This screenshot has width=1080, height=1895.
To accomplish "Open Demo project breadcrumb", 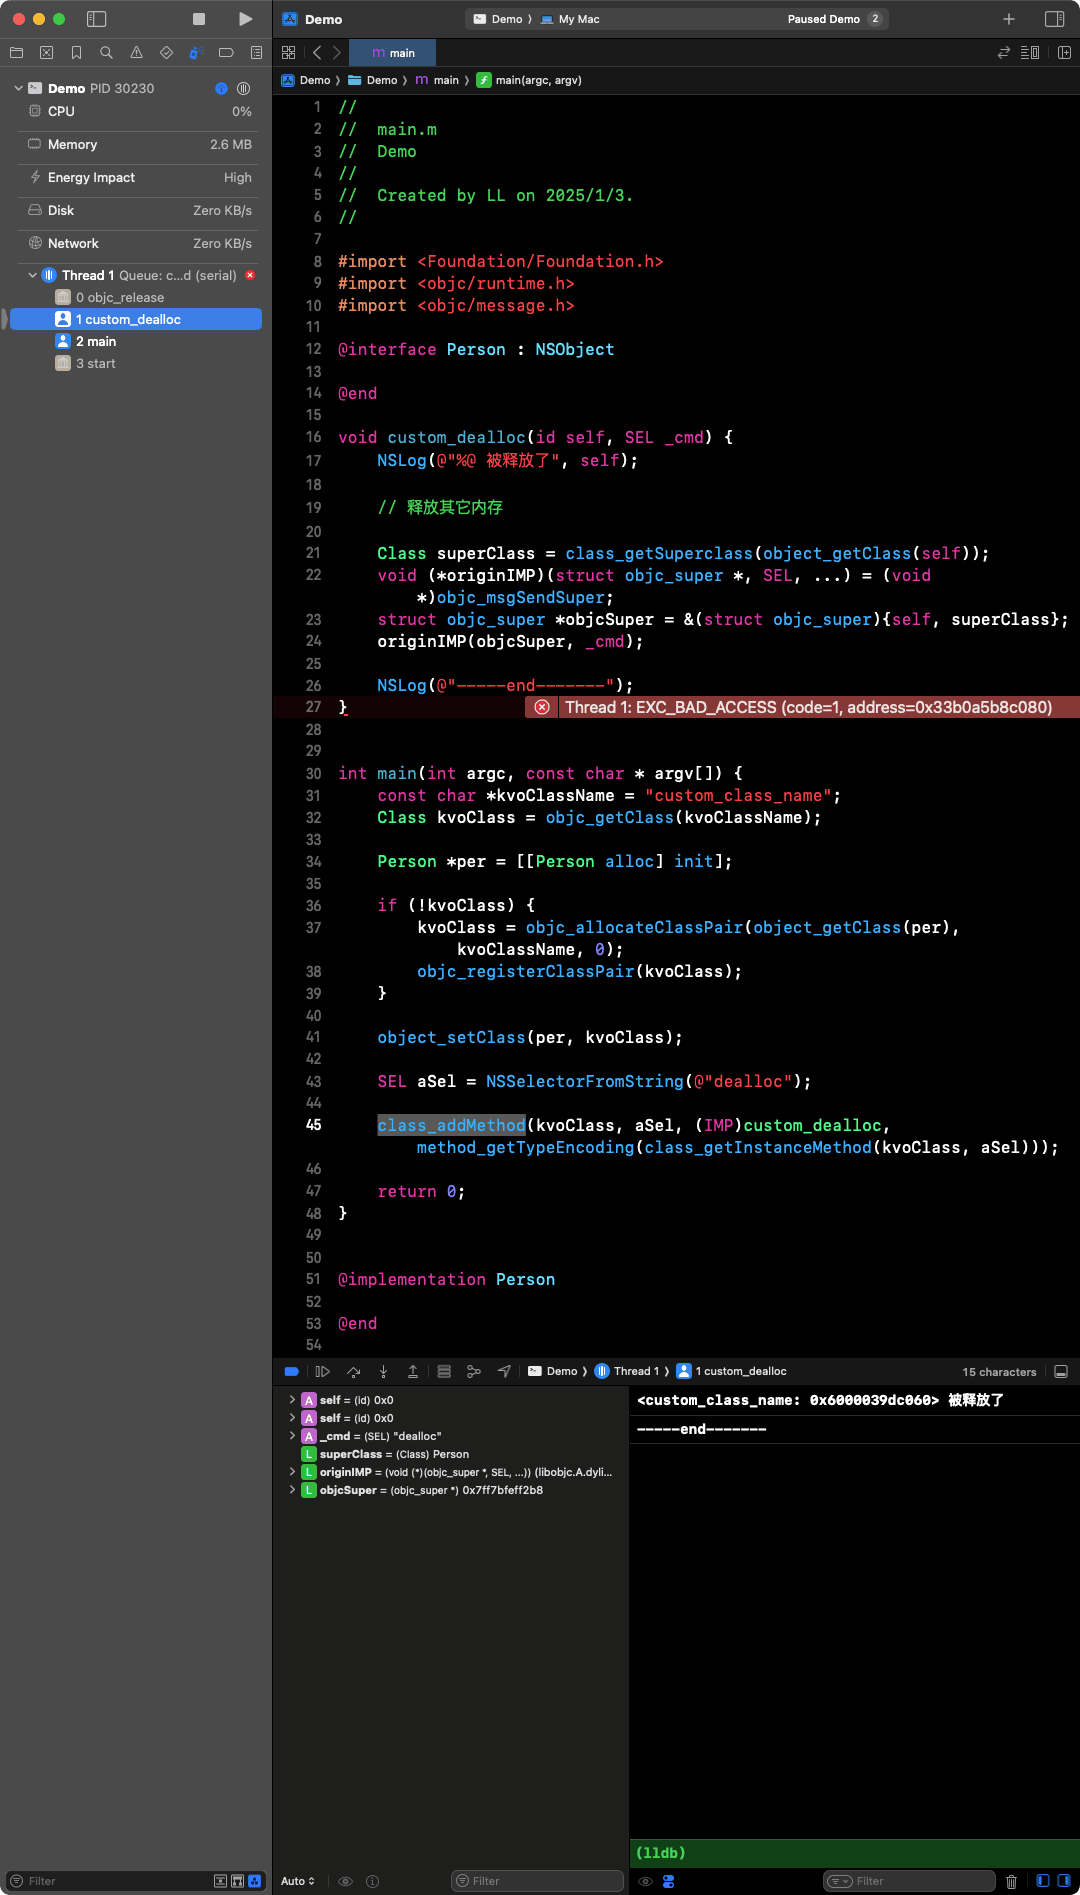I will (306, 80).
